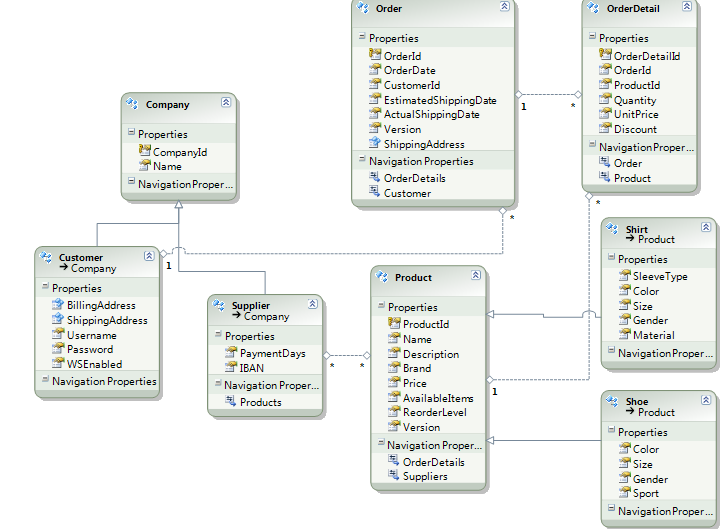Click the Sport property icon in Shoe
723x529 pixels.
(624, 493)
